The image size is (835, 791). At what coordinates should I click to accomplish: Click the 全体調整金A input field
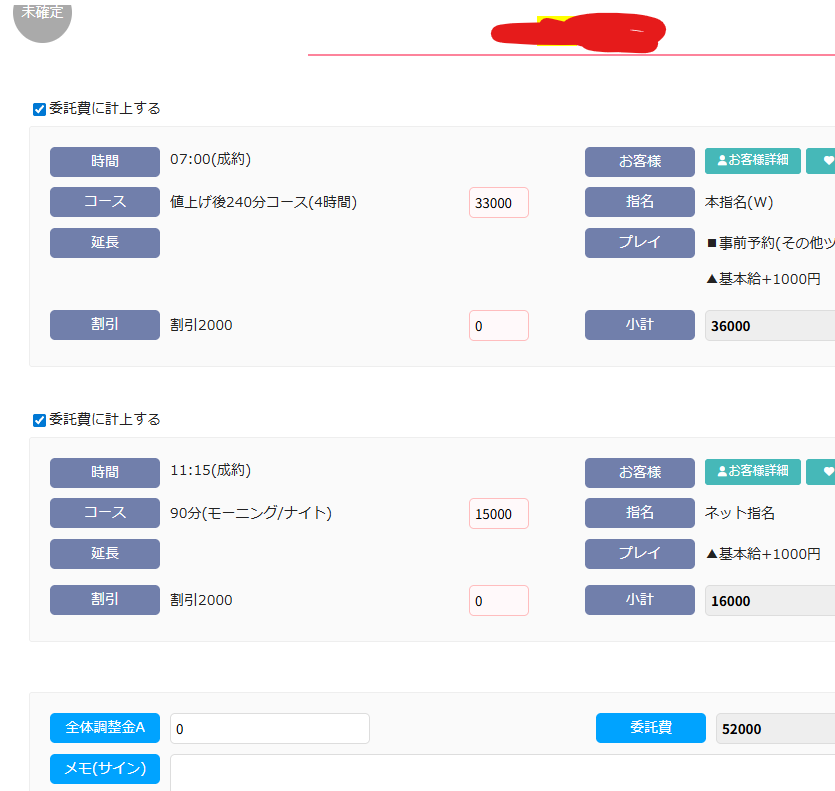pyautogui.click(x=269, y=729)
